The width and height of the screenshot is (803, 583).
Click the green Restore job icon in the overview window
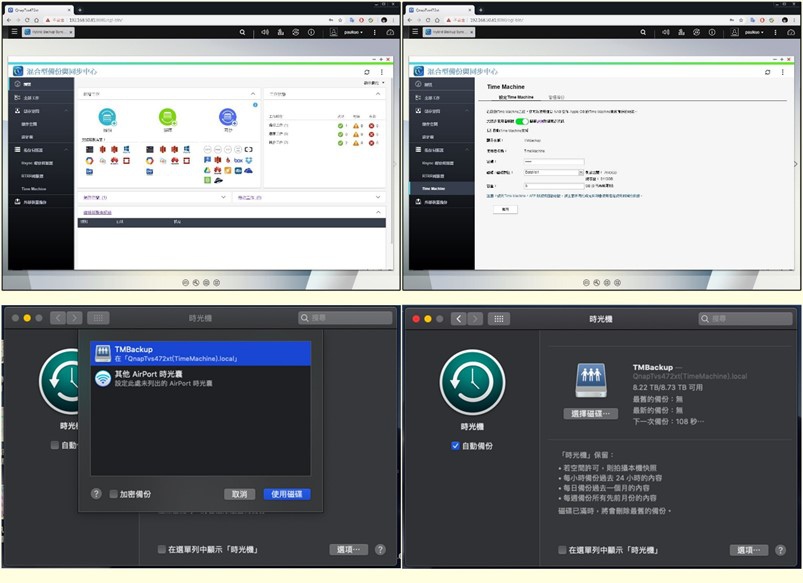pyautogui.click(x=167, y=117)
